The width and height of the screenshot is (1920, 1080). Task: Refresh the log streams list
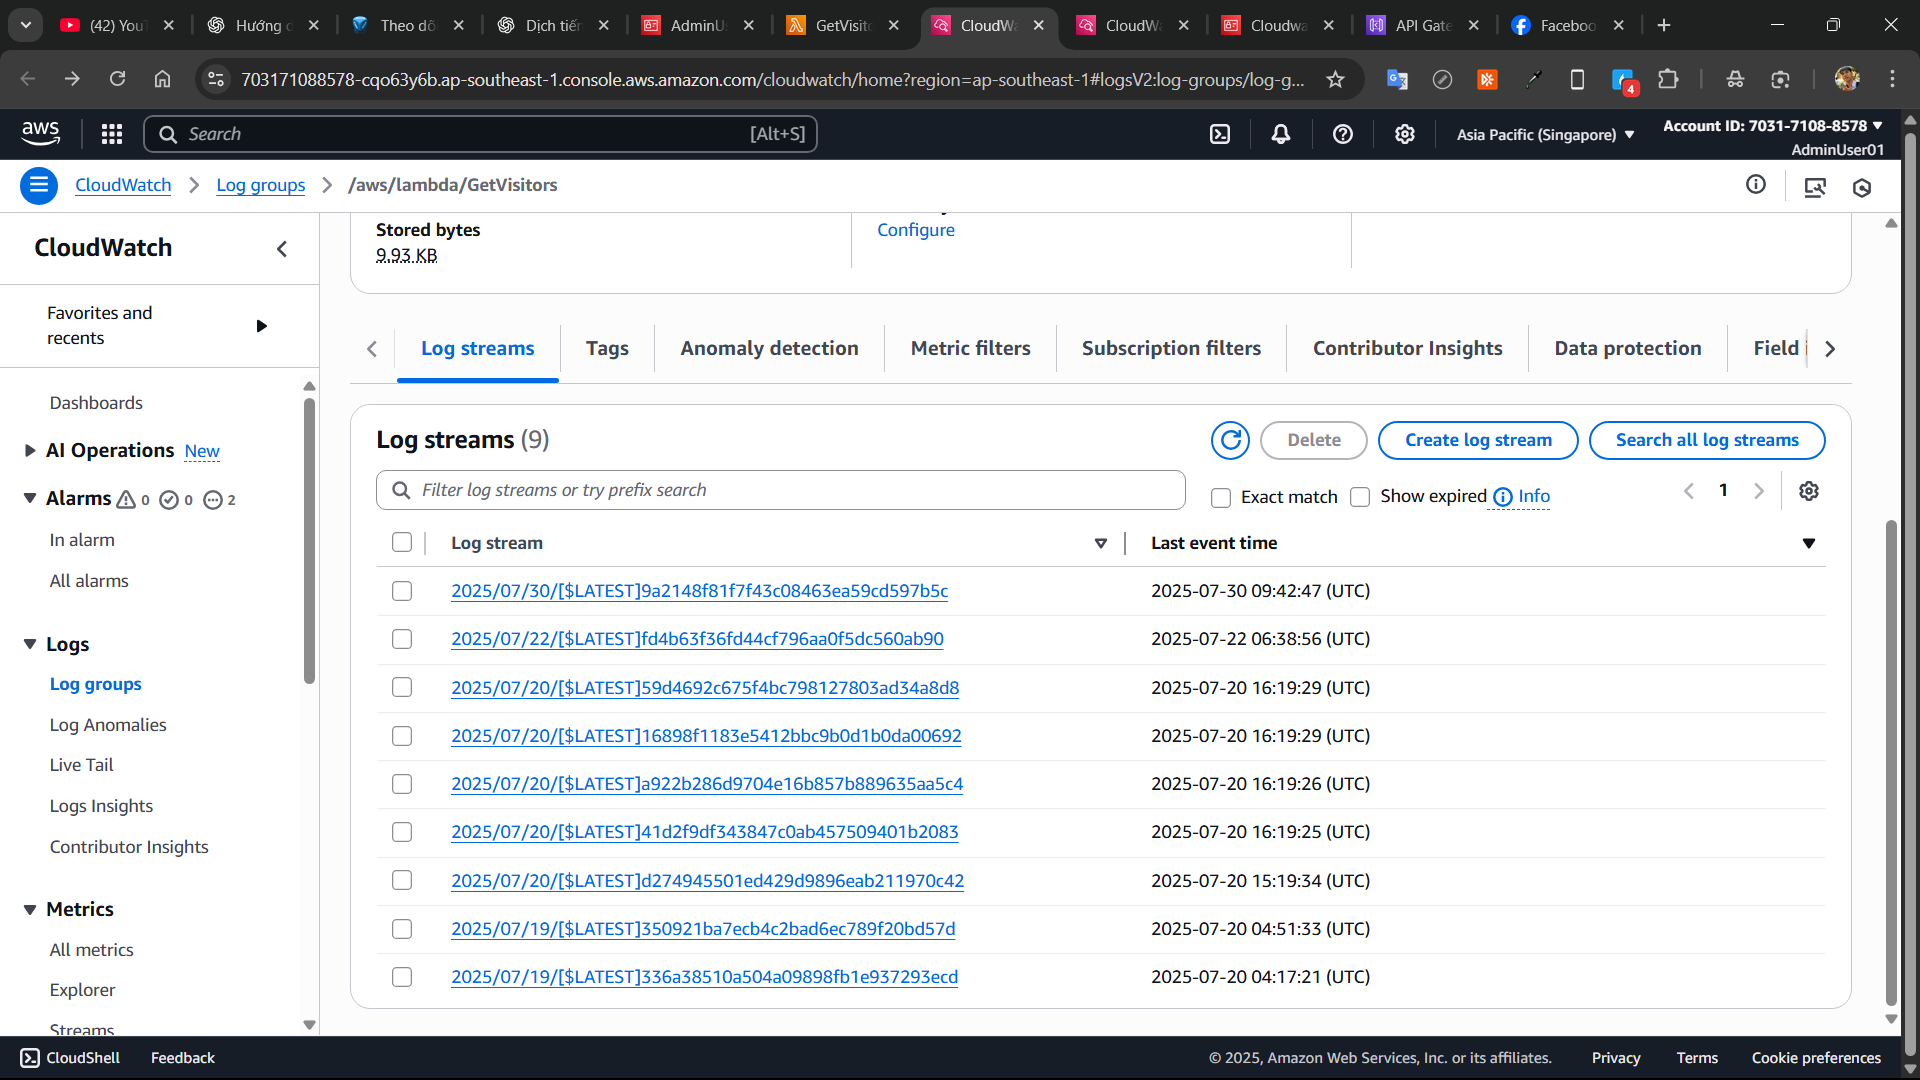click(1231, 440)
